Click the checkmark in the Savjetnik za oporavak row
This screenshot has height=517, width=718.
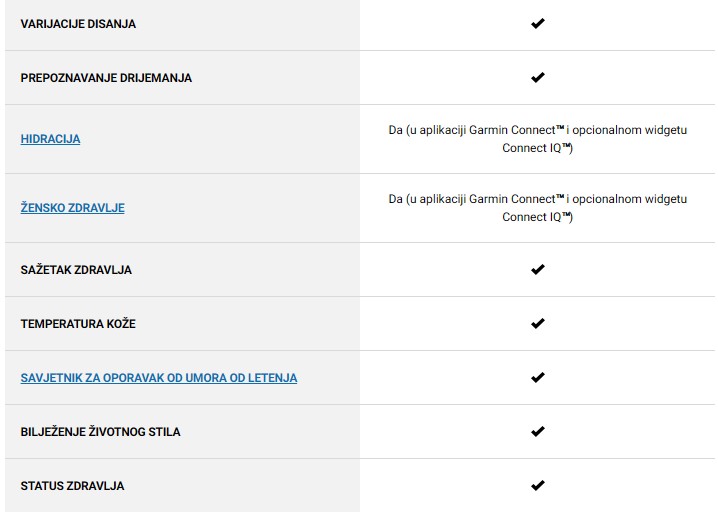click(538, 378)
